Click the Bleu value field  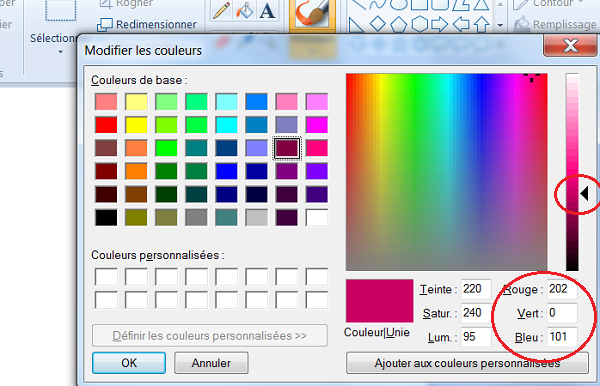tap(561, 337)
